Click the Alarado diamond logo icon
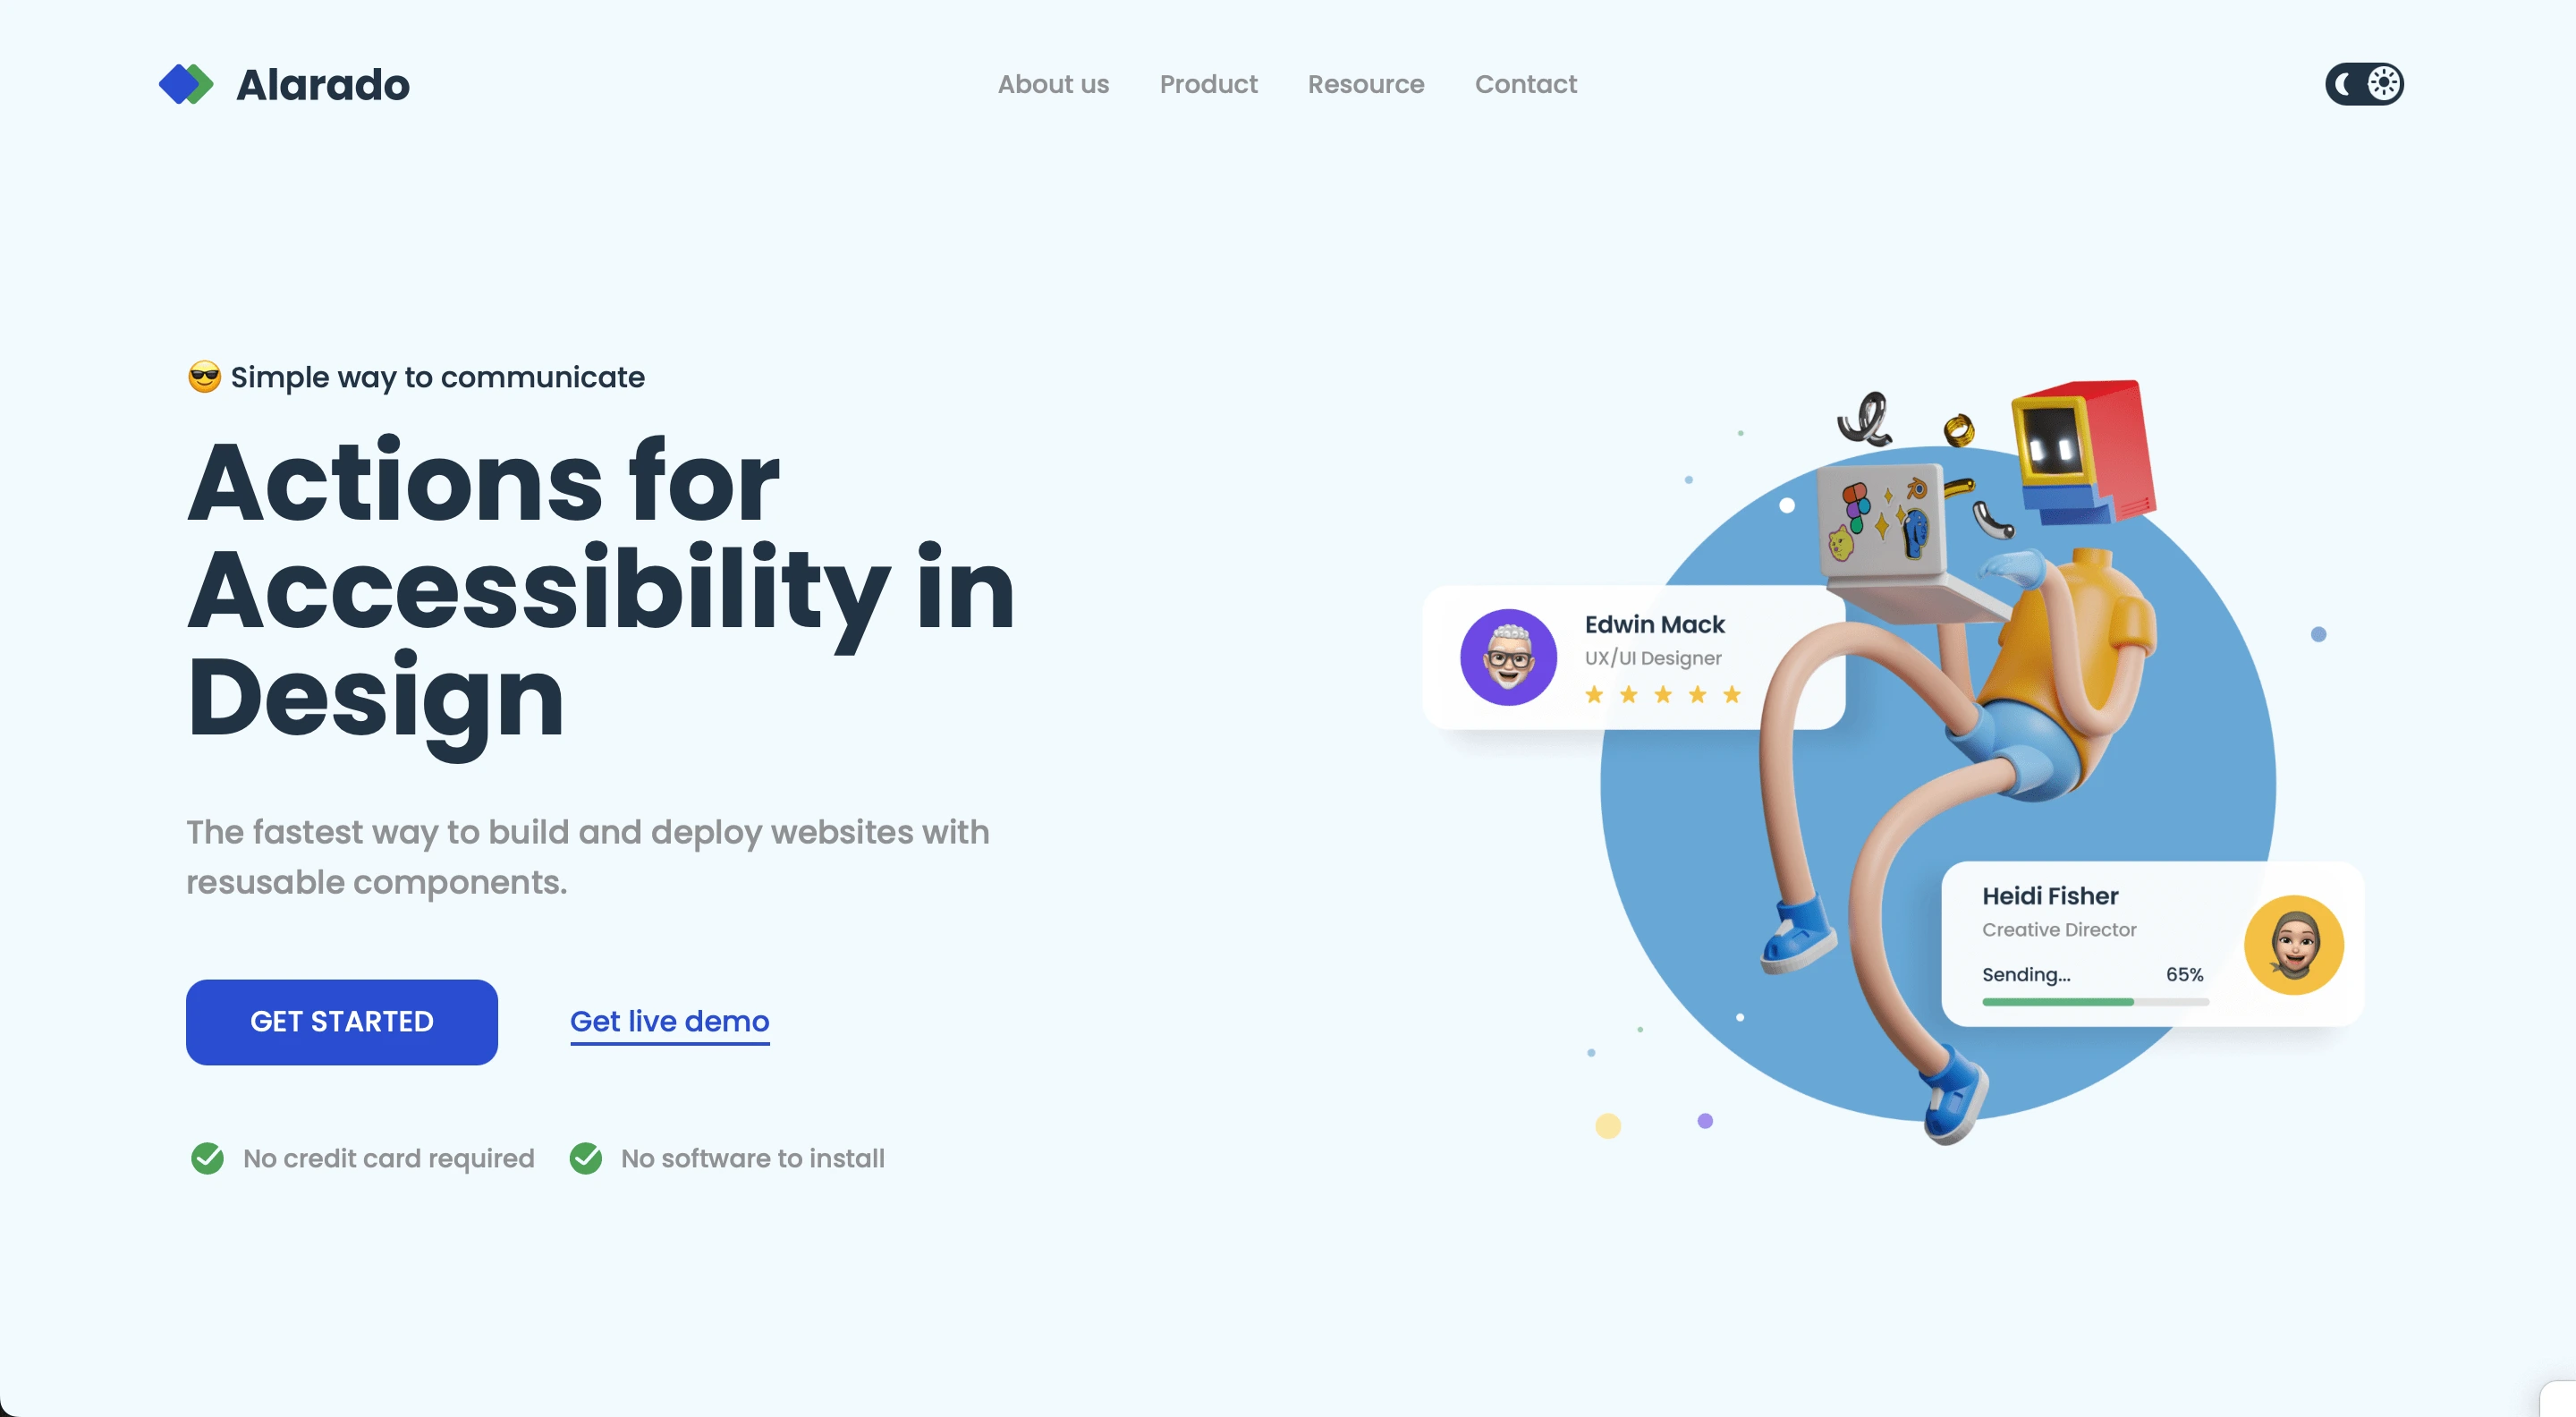Image resolution: width=2576 pixels, height=1417 pixels. (187, 84)
